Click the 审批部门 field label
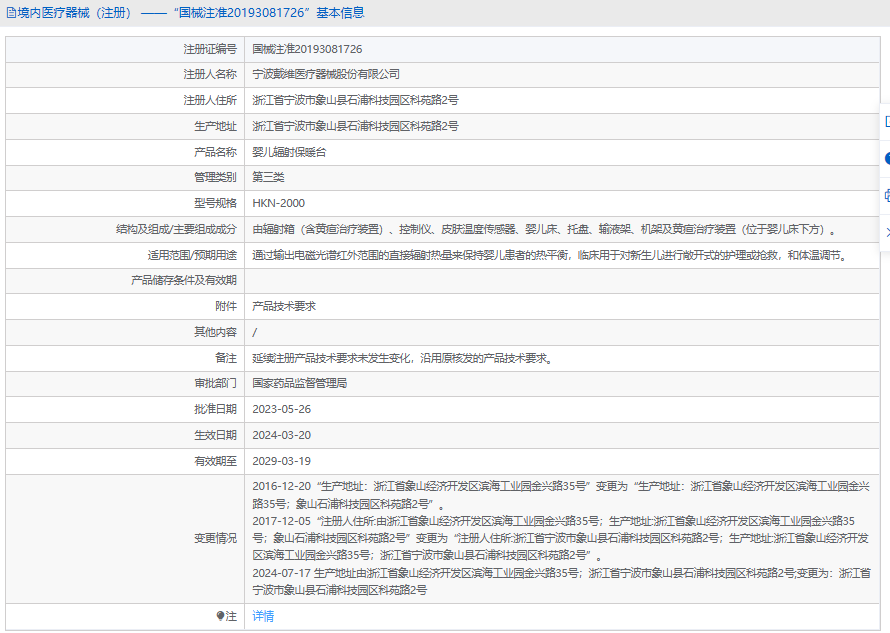Image resolution: width=890 pixels, height=633 pixels. [x=215, y=383]
